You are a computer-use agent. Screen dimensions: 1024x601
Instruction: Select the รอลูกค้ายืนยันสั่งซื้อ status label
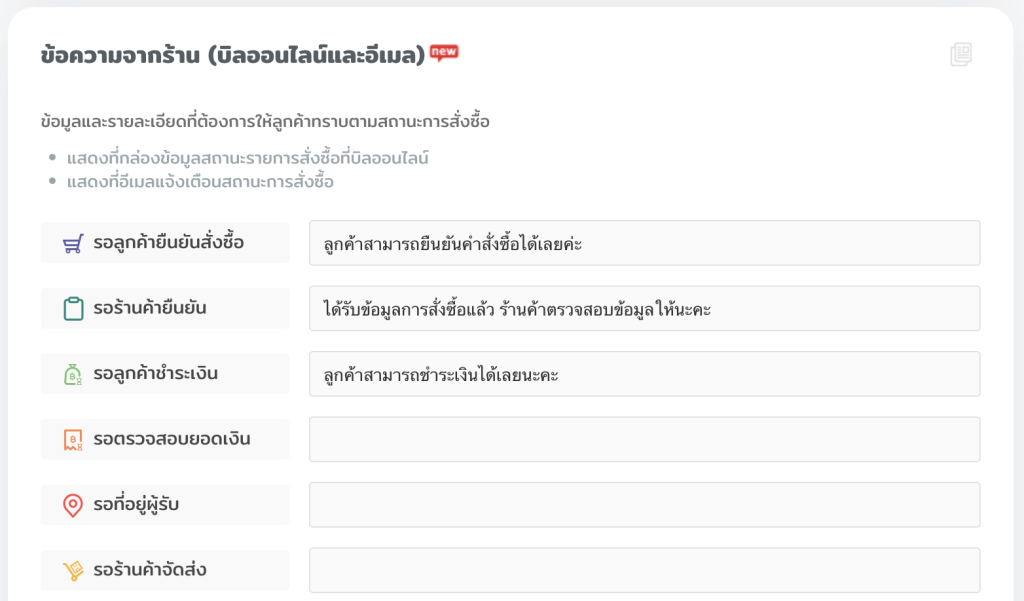tap(168, 243)
